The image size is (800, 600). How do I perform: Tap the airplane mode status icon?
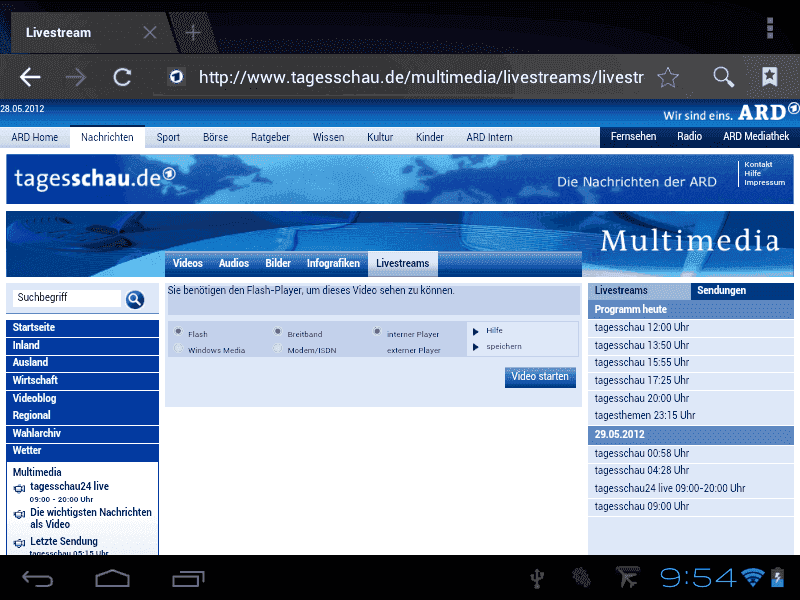(x=628, y=578)
